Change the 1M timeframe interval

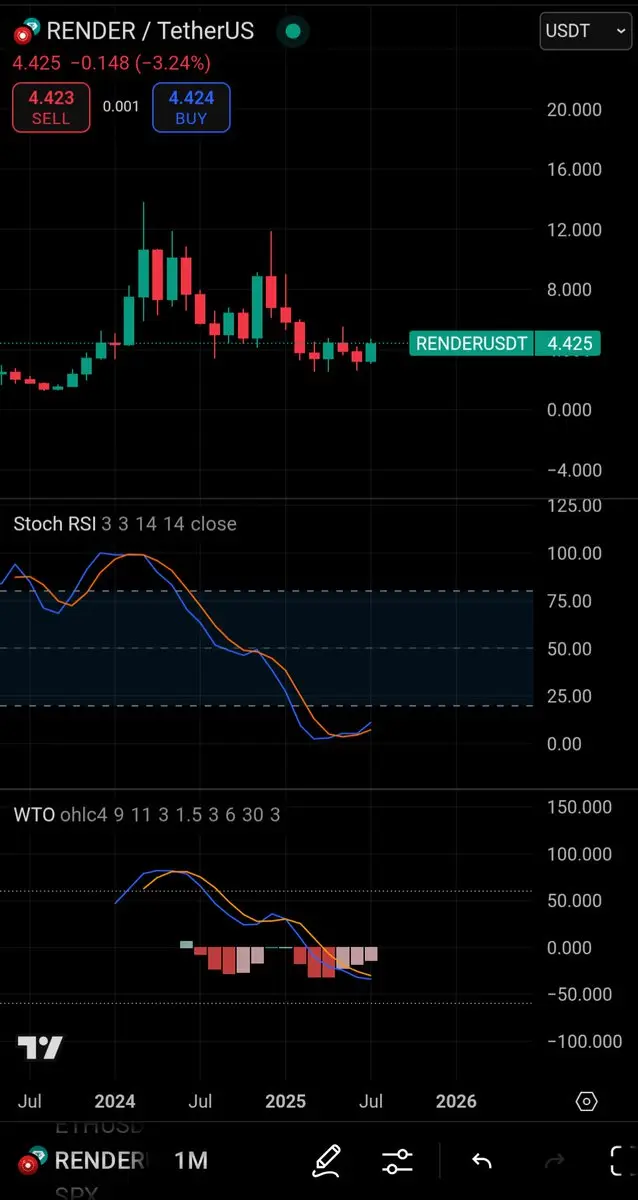coord(191,1161)
